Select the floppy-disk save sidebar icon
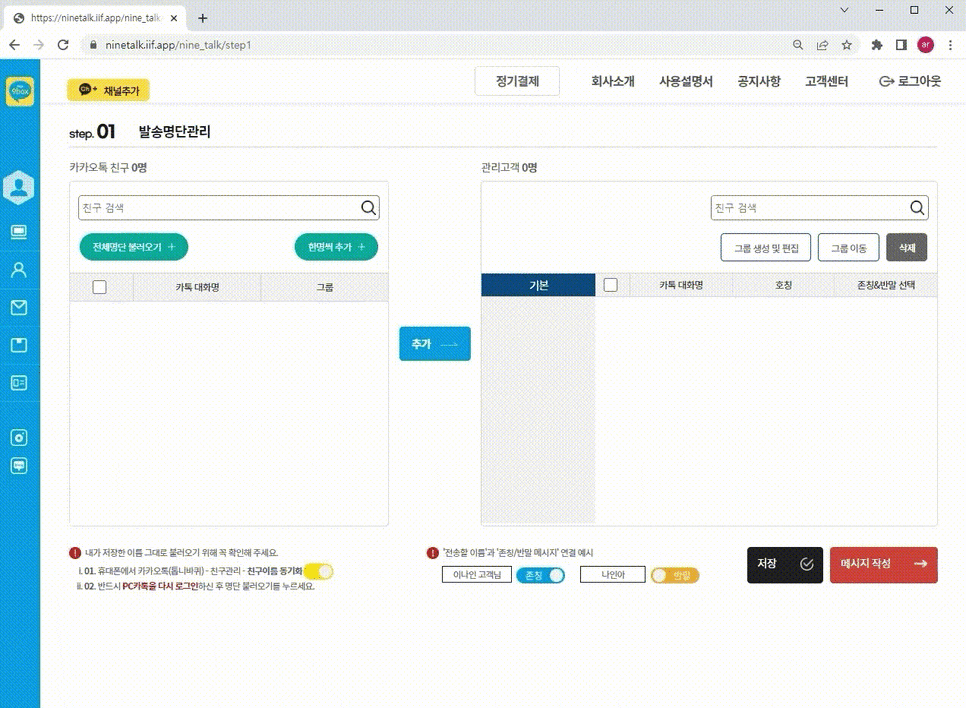966x708 pixels. coord(19,345)
